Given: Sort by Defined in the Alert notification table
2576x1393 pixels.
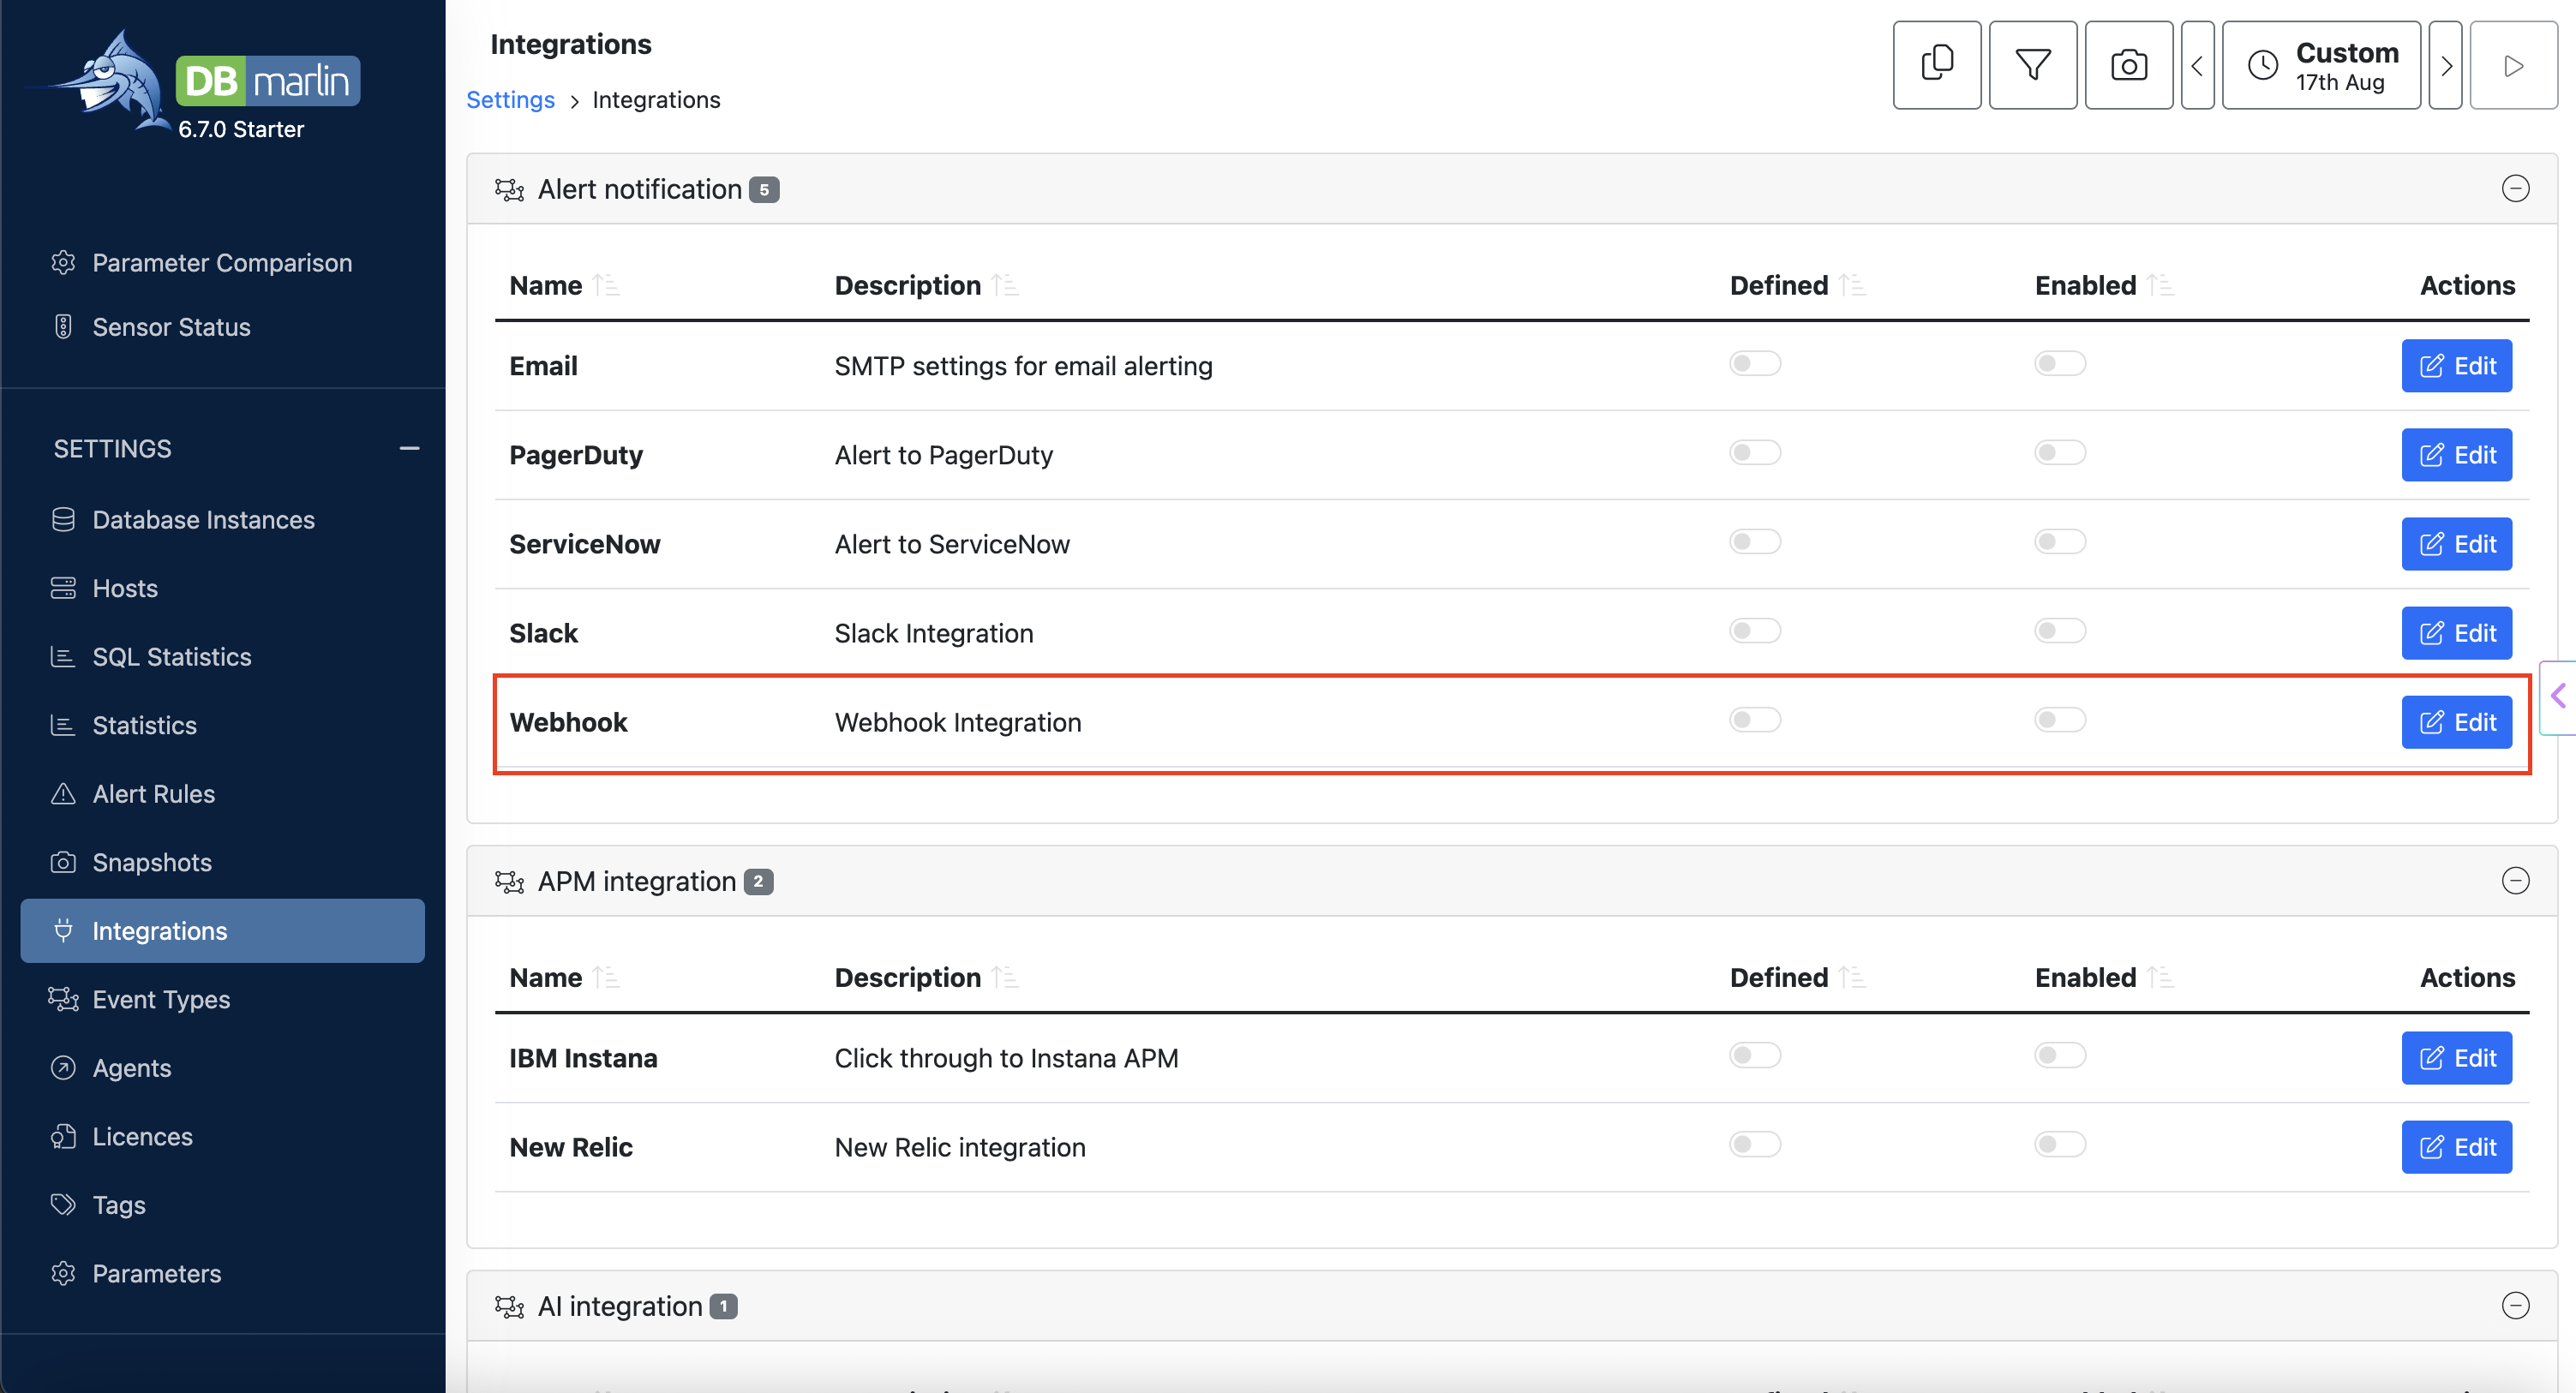Looking at the screenshot, I should pyautogui.click(x=1852, y=286).
